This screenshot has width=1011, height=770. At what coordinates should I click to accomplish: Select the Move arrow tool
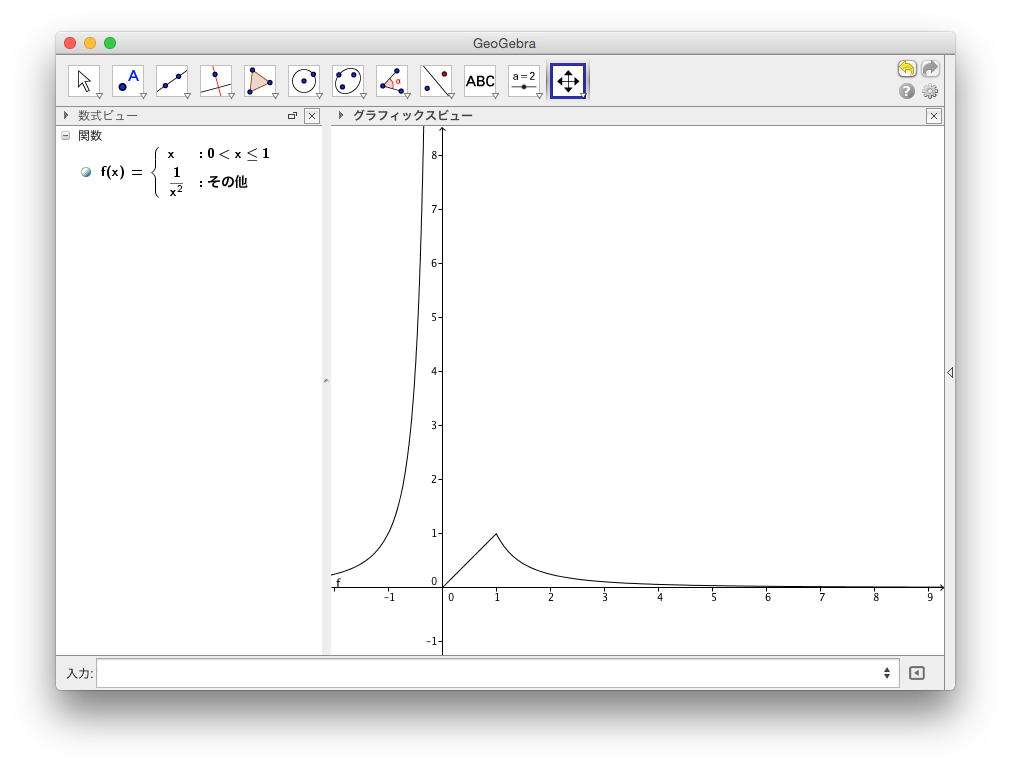pyautogui.click(x=84, y=81)
